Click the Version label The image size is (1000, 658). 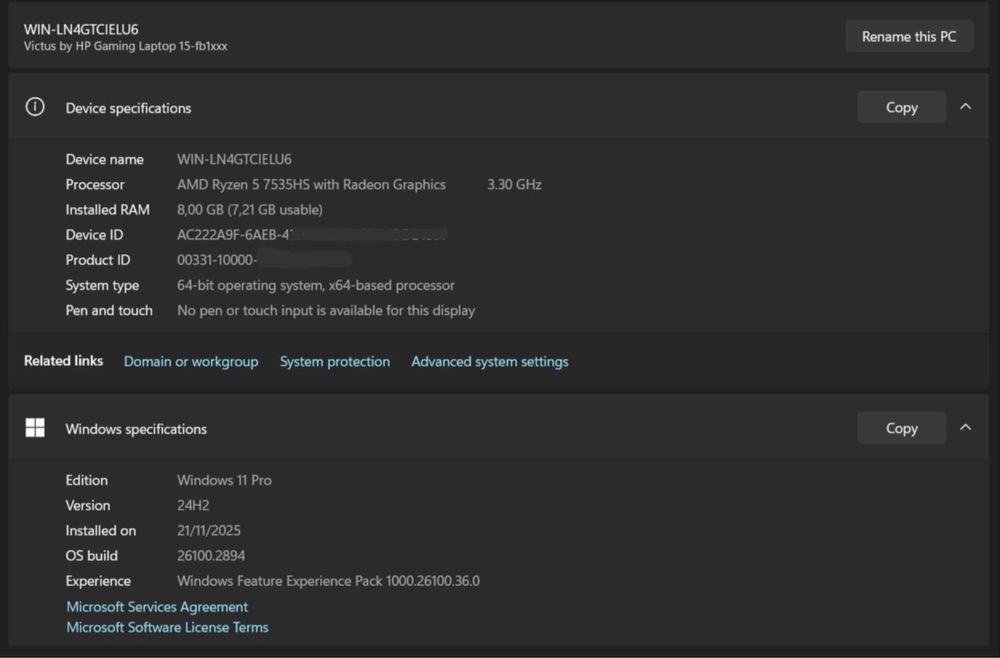click(88, 506)
